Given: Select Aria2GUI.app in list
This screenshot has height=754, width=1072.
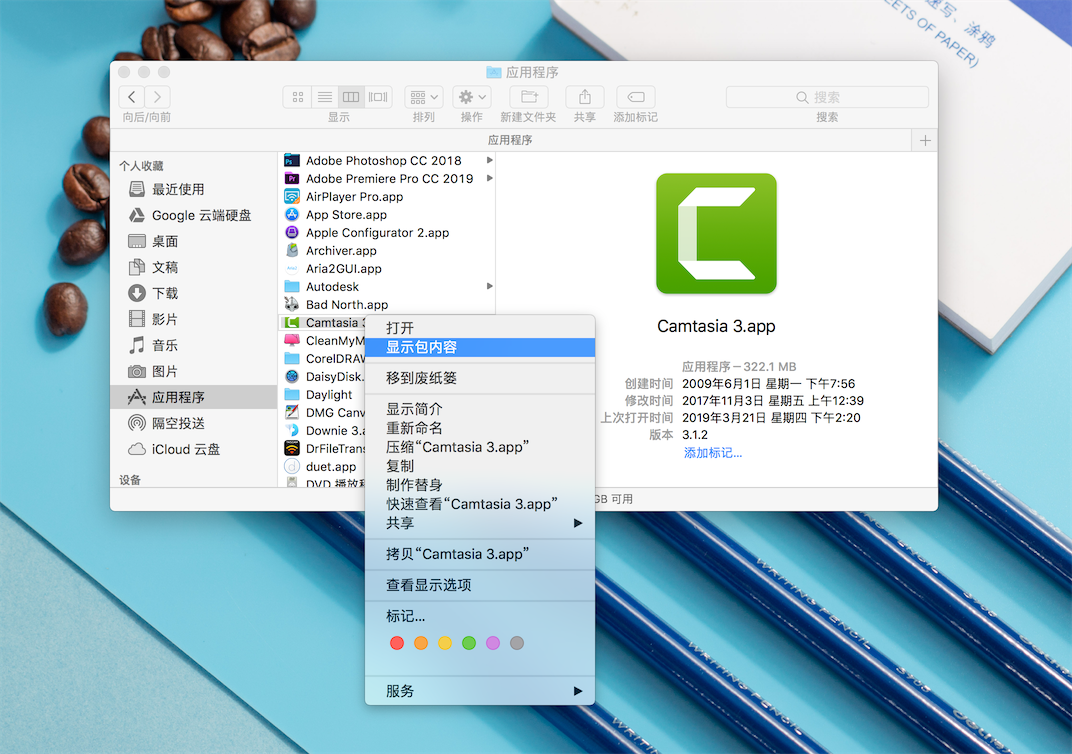Looking at the screenshot, I should click(x=388, y=269).
